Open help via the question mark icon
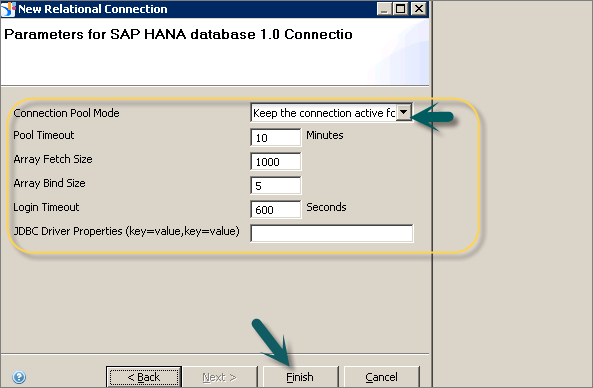This screenshot has width=593, height=388. coord(19,377)
